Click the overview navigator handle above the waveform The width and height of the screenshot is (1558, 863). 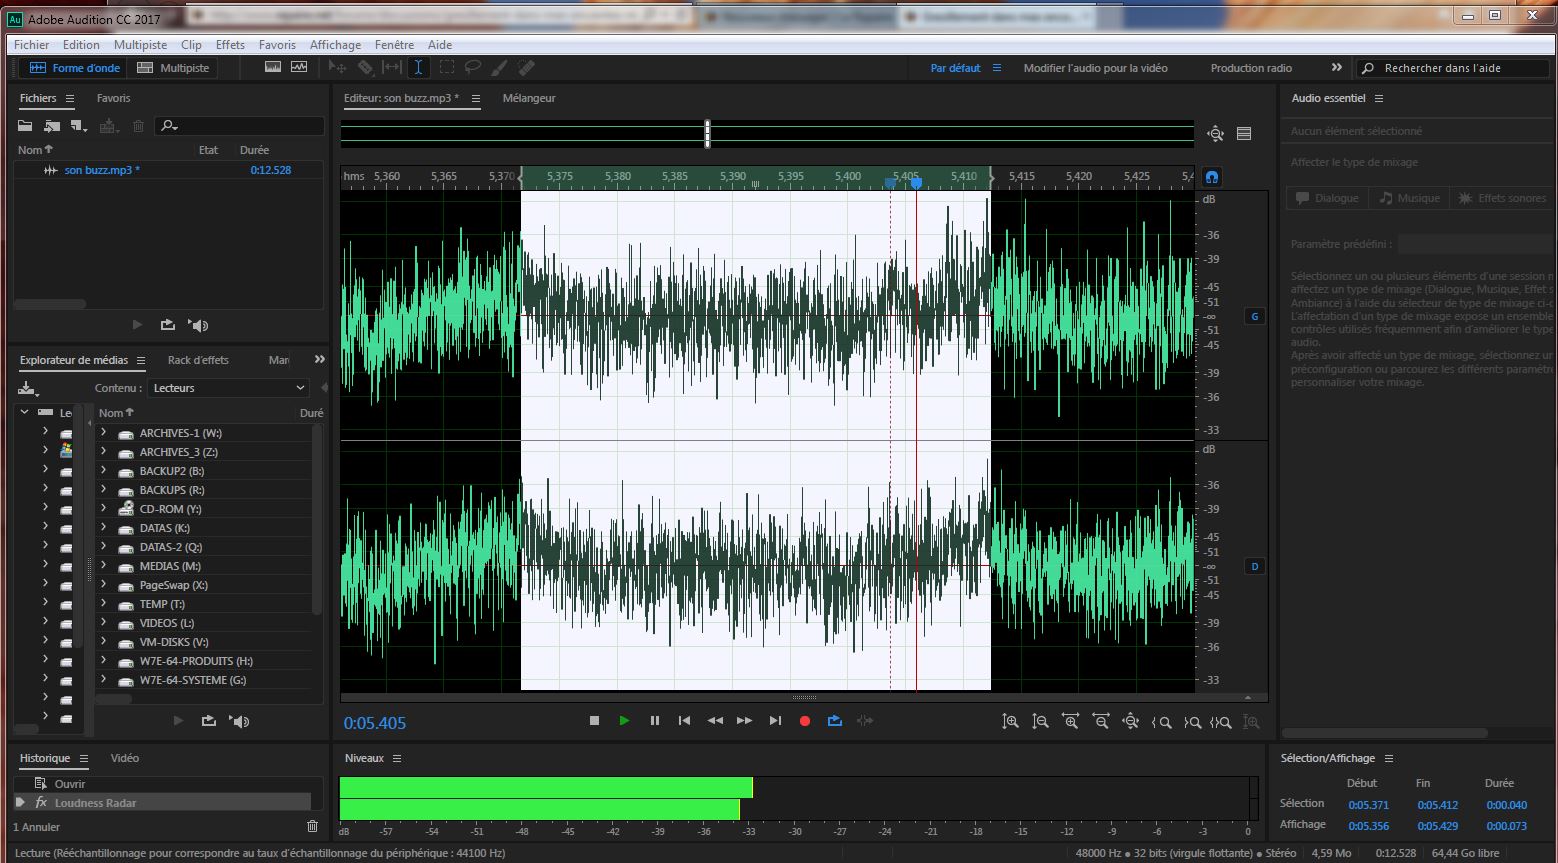[708, 134]
